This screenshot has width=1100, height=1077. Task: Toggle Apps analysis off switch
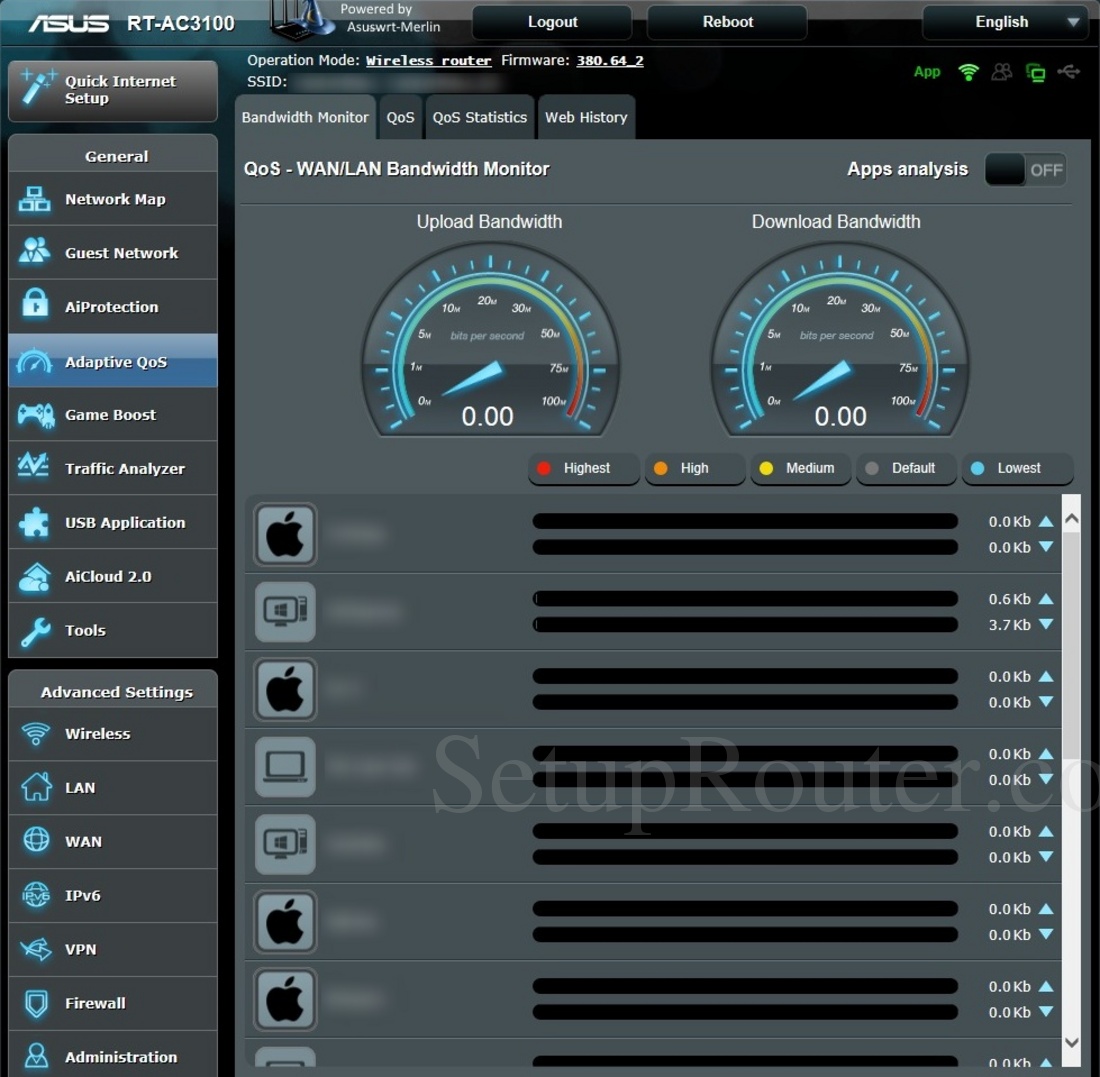tap(1026, 170)
